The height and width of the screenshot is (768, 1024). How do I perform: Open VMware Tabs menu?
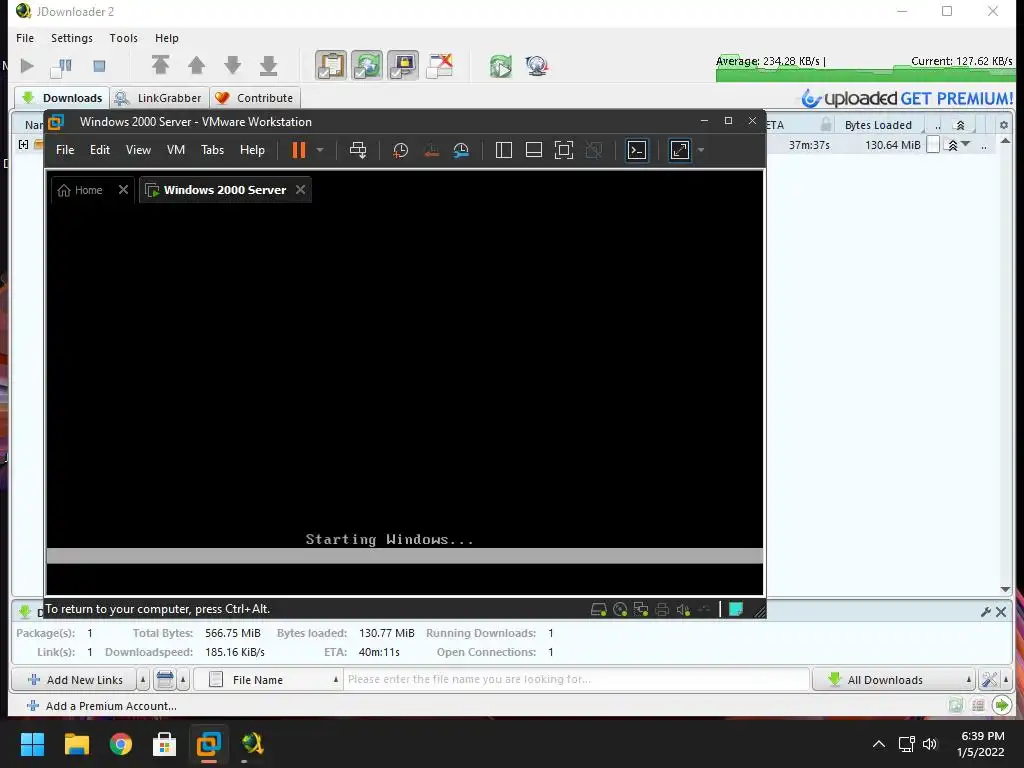pos(212,150)
